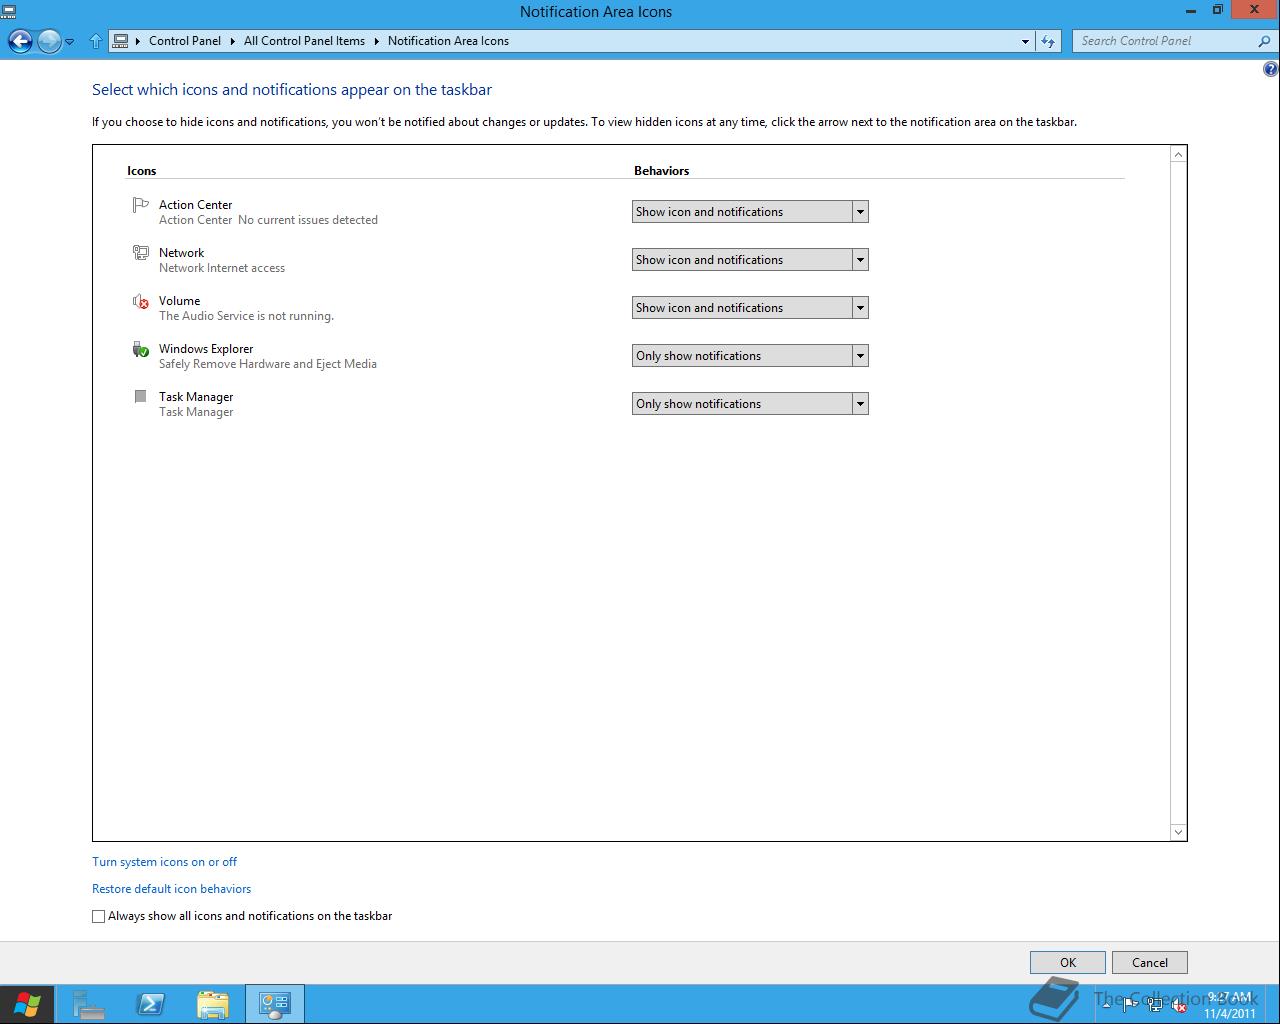The height and width of the screenshot is (1024, 1280).
Task: Click the tray volume icon with red X
Action: click(1178, 1005)
